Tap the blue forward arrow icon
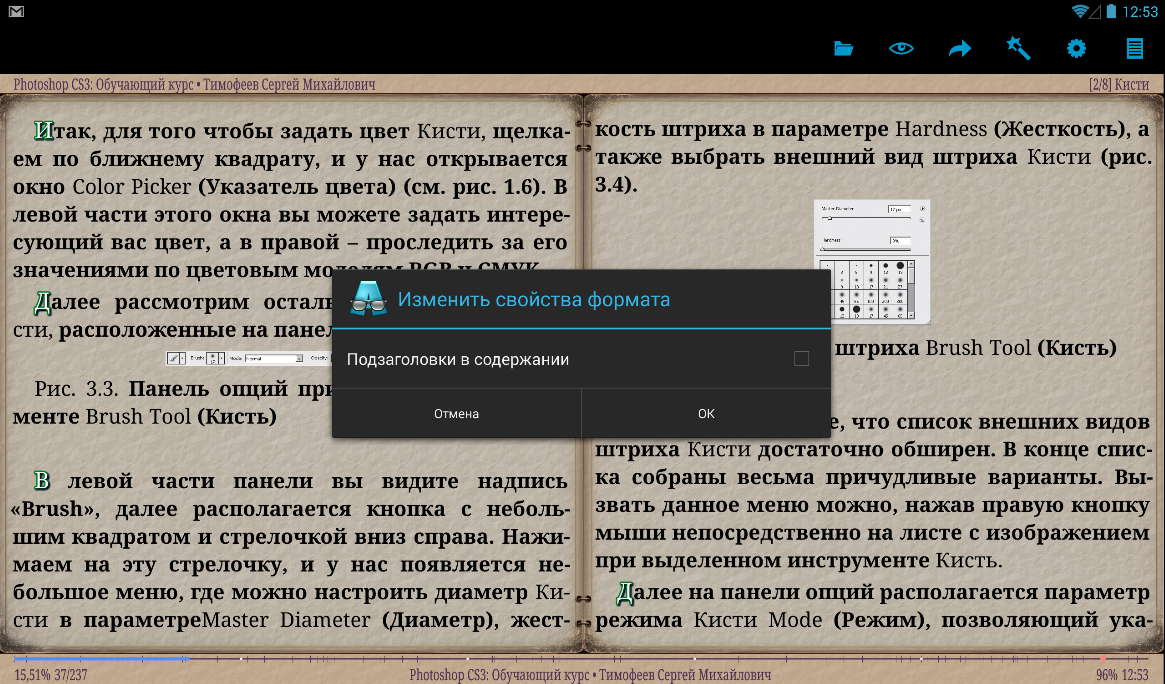The height and width of the screenshot is (684, 1165). click(960, 49)
